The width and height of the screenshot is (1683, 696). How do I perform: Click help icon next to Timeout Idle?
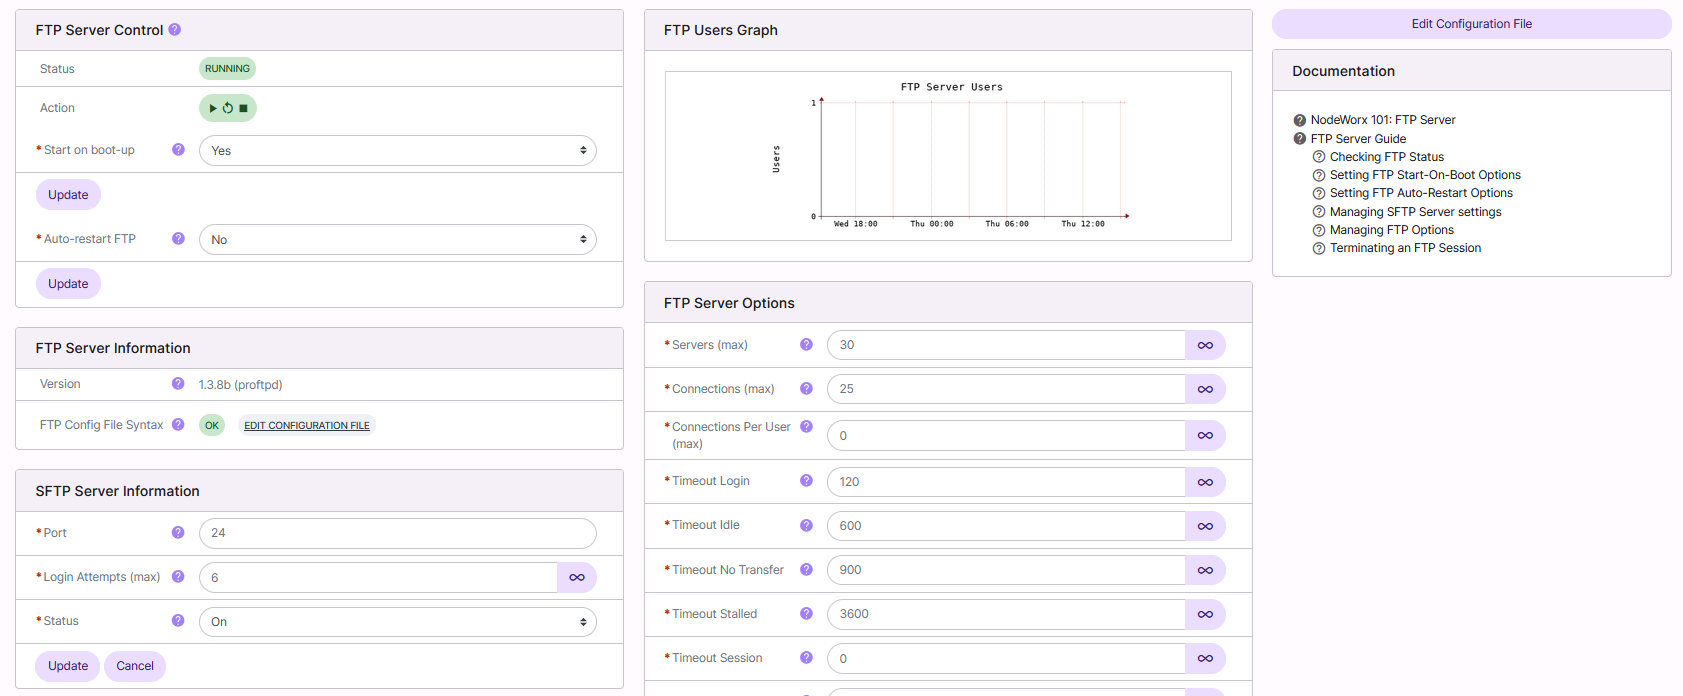(x=806, y=525)
